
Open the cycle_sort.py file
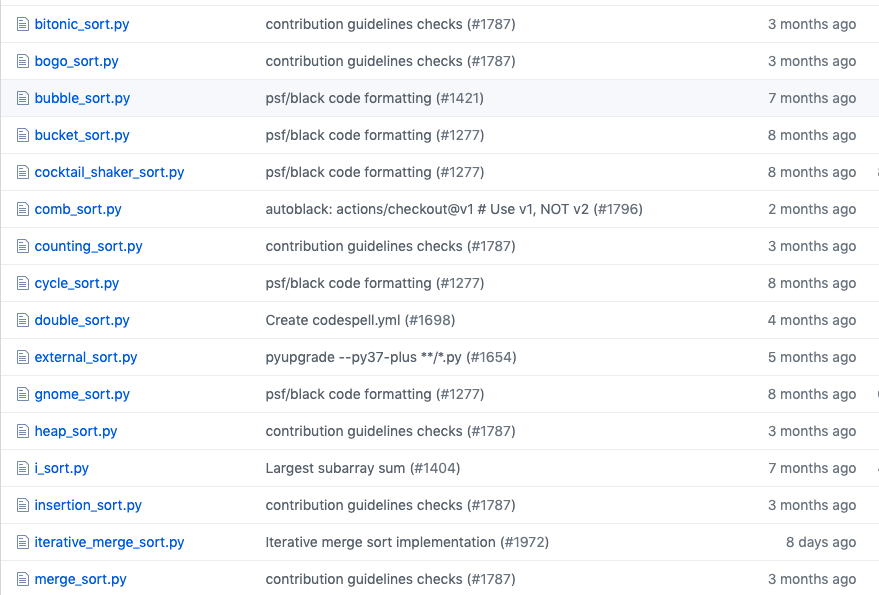click(x=77, y=283)
